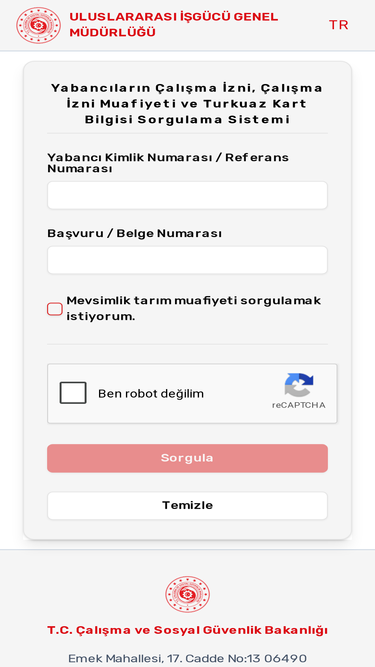Click the Emek Mahallesi address text in the footer
Viewport: 375px width, 667px height.
coord(188,658)
